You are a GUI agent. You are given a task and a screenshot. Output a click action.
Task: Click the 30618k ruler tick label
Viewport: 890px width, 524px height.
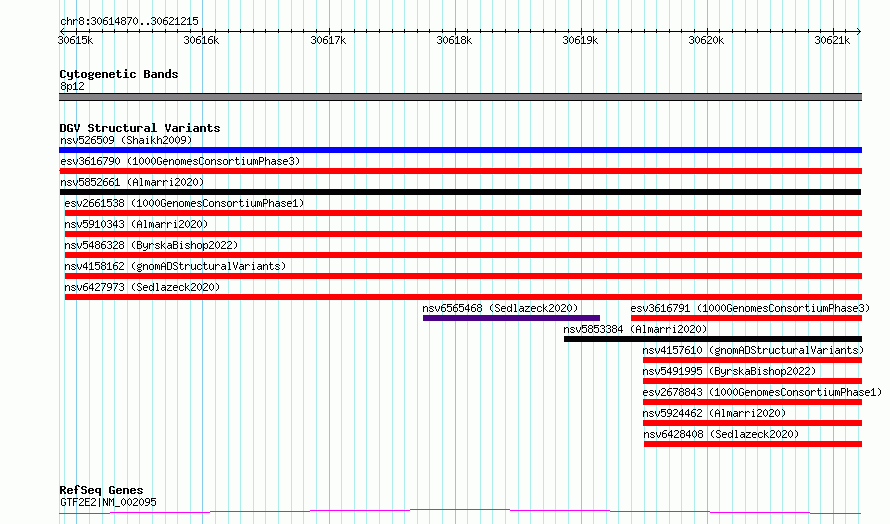(x=454, y=40)
